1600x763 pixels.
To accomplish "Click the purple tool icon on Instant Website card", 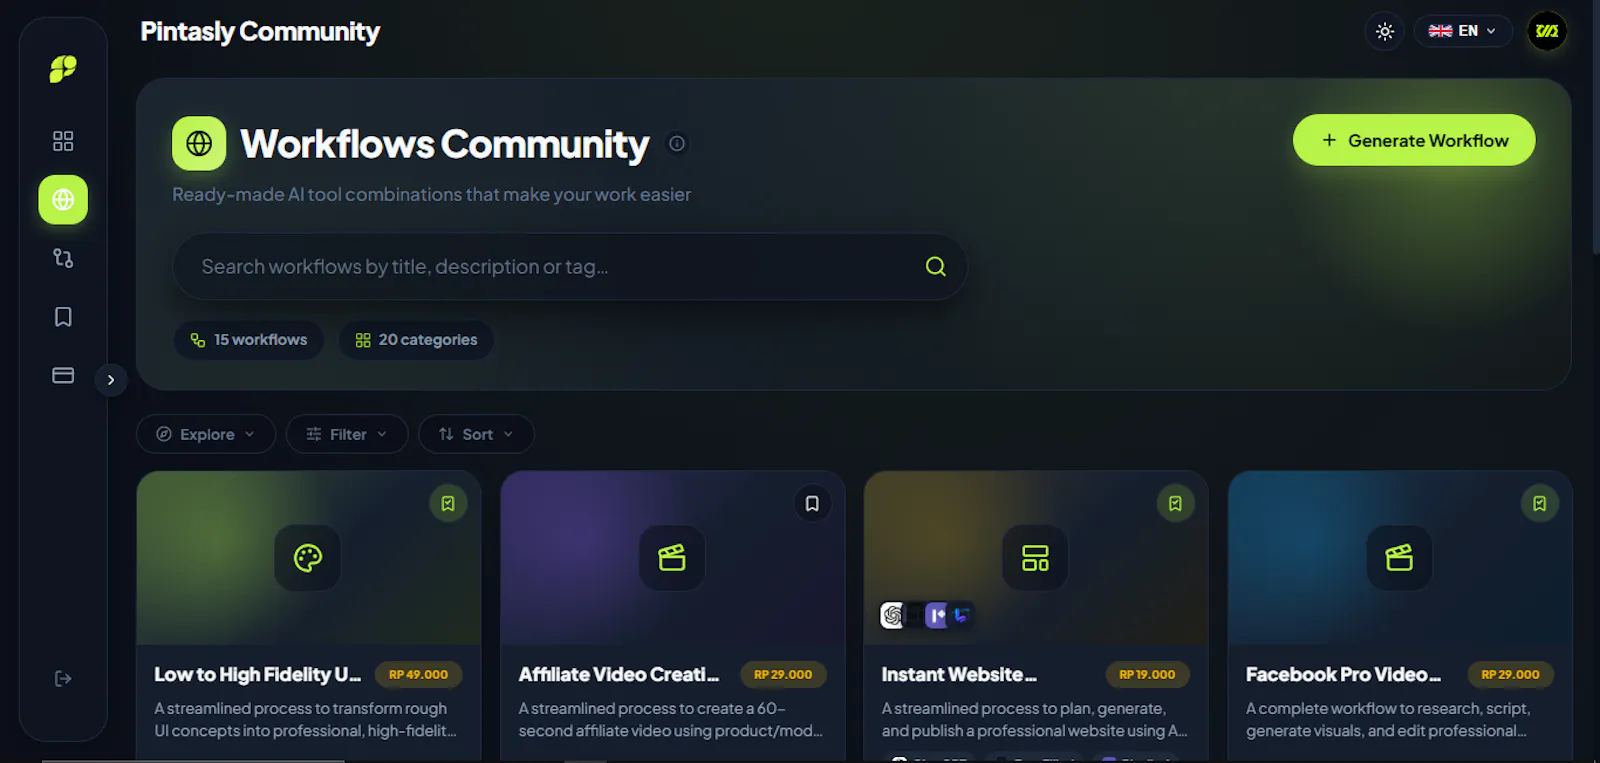I will (x=937, y=615).
